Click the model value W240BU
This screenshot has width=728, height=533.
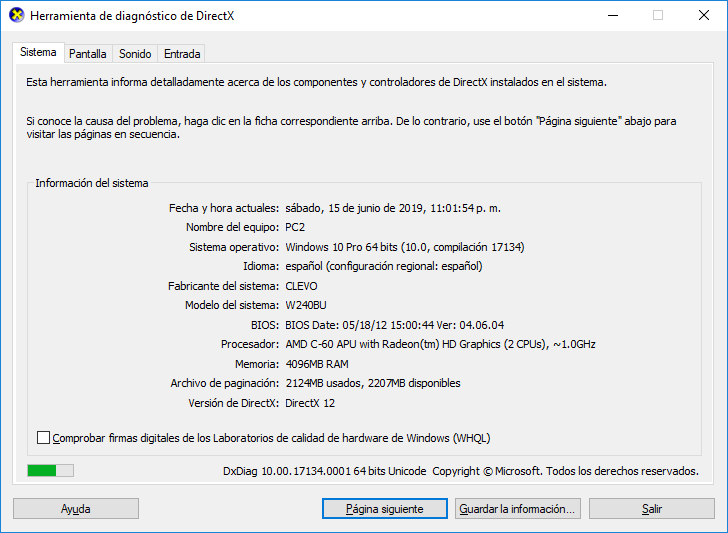point(306,305)
